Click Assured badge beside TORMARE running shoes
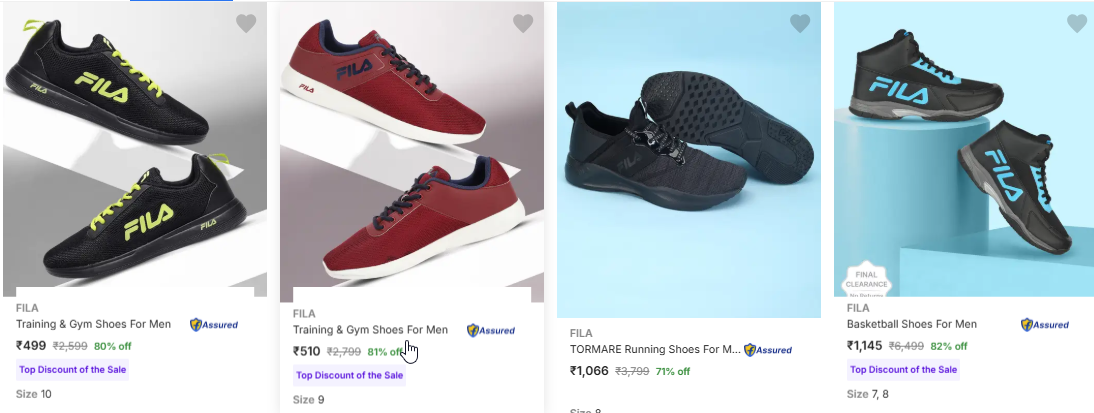 (768, 350)
